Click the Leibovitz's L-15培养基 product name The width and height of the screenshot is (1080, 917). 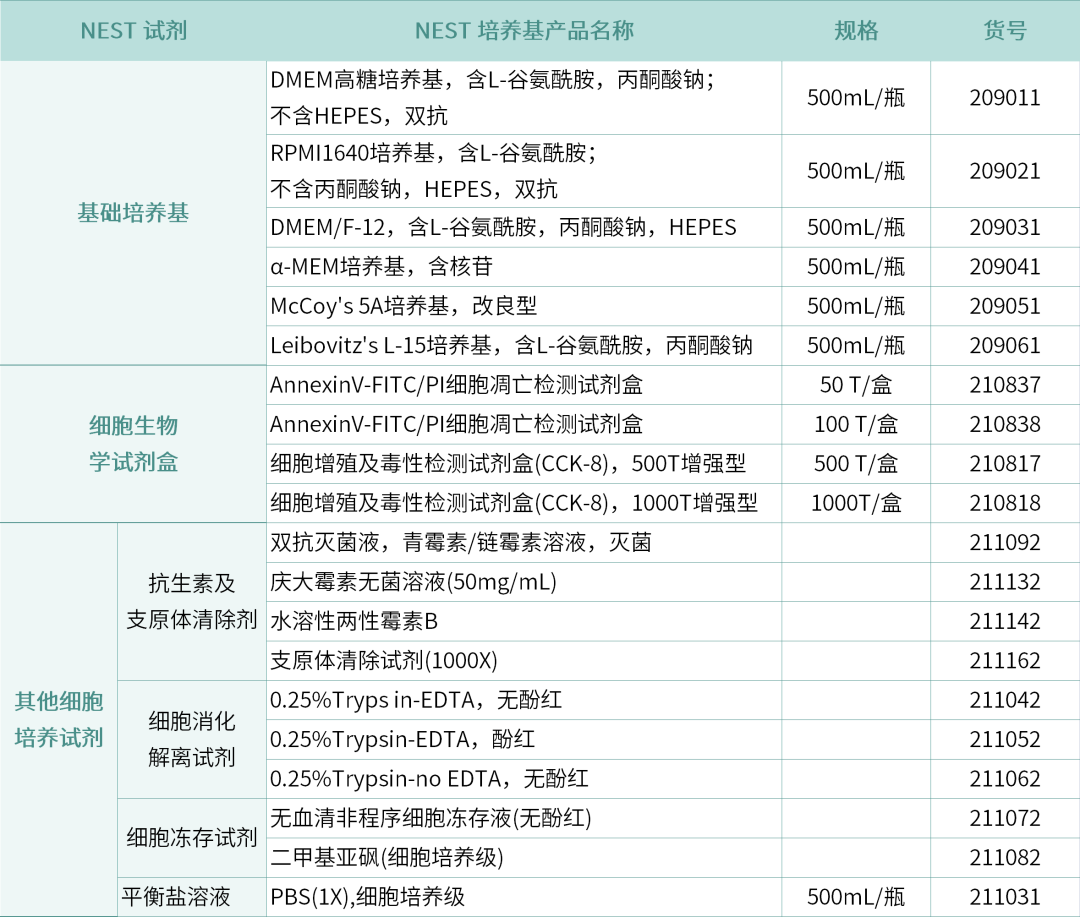click(511, 346)
